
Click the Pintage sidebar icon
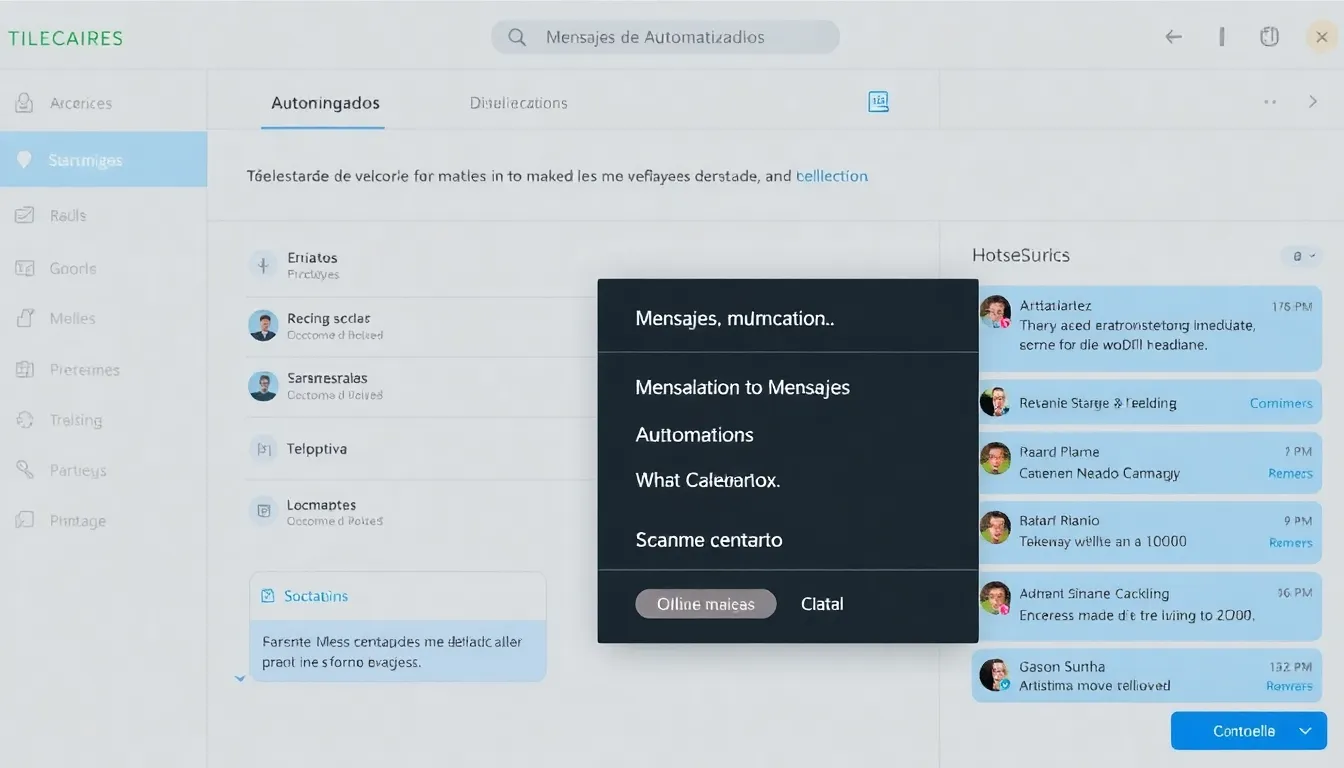[25, 520]
